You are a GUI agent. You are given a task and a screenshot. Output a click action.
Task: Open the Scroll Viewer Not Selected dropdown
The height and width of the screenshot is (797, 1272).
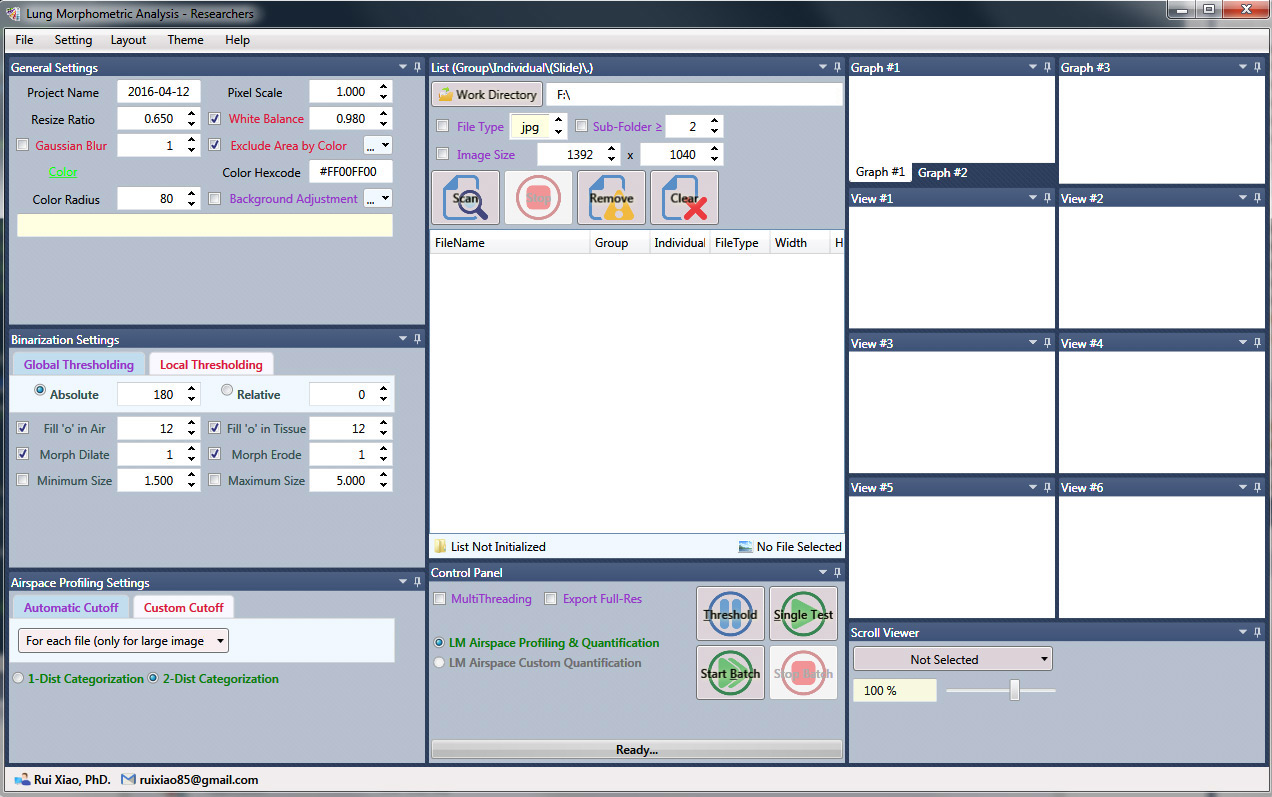(952, 660)
